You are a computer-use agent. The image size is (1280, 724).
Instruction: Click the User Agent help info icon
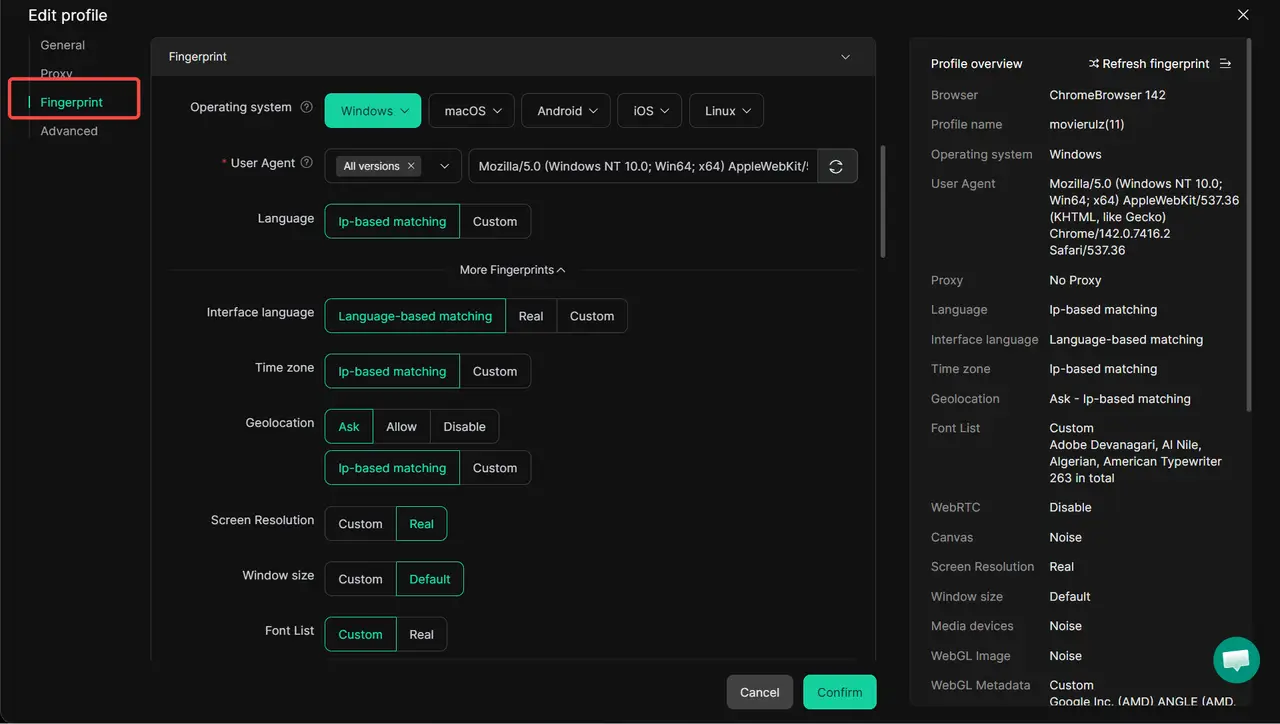(x=307, y=163)
